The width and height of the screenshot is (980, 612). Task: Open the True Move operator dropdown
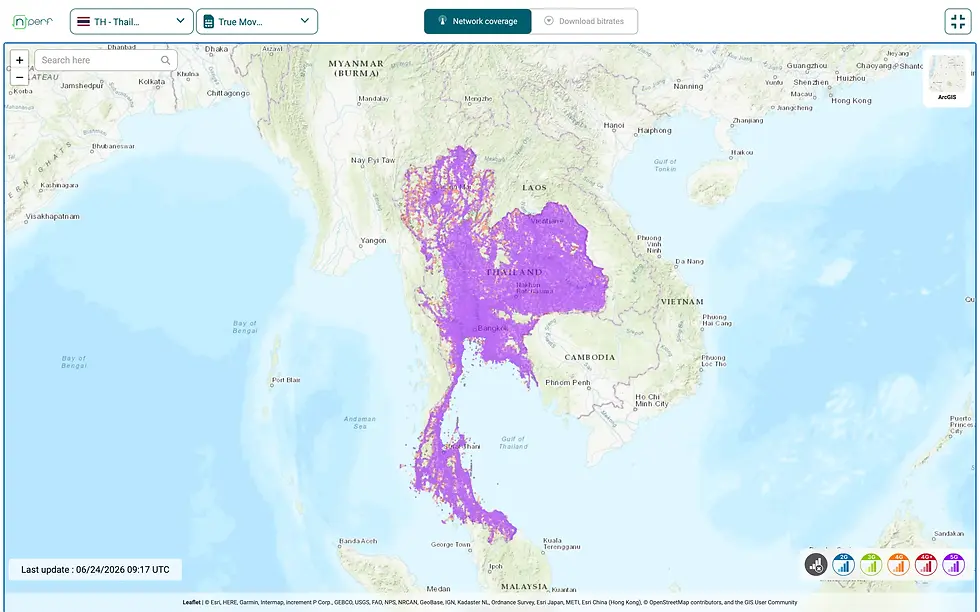click(257, 22)
